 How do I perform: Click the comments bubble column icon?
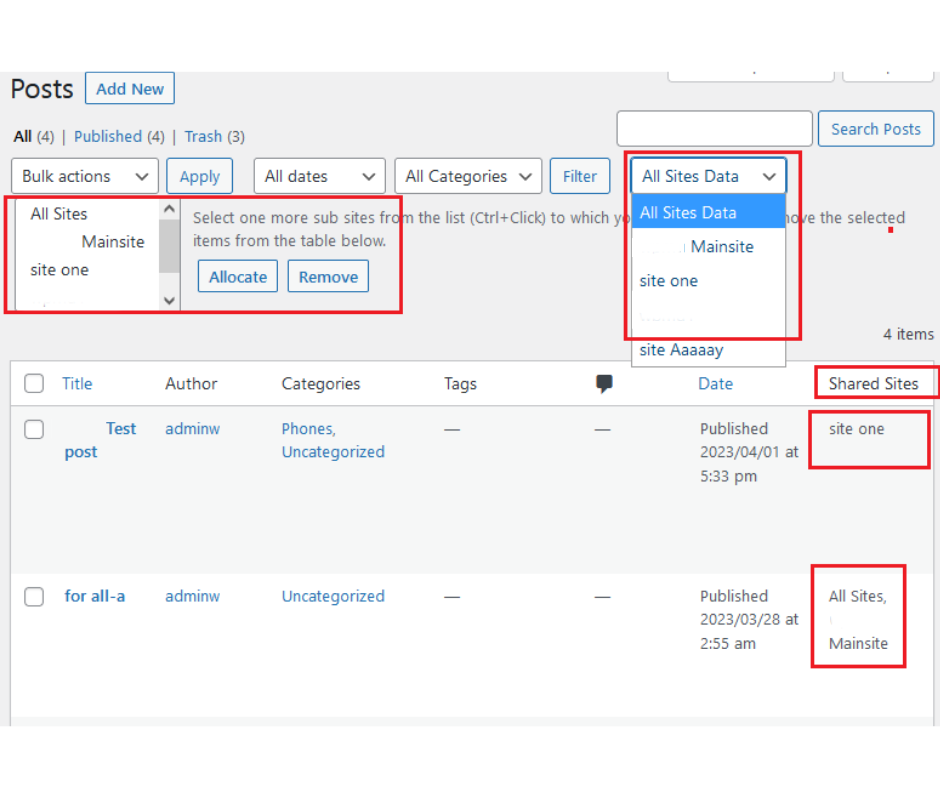click(604, 383)
